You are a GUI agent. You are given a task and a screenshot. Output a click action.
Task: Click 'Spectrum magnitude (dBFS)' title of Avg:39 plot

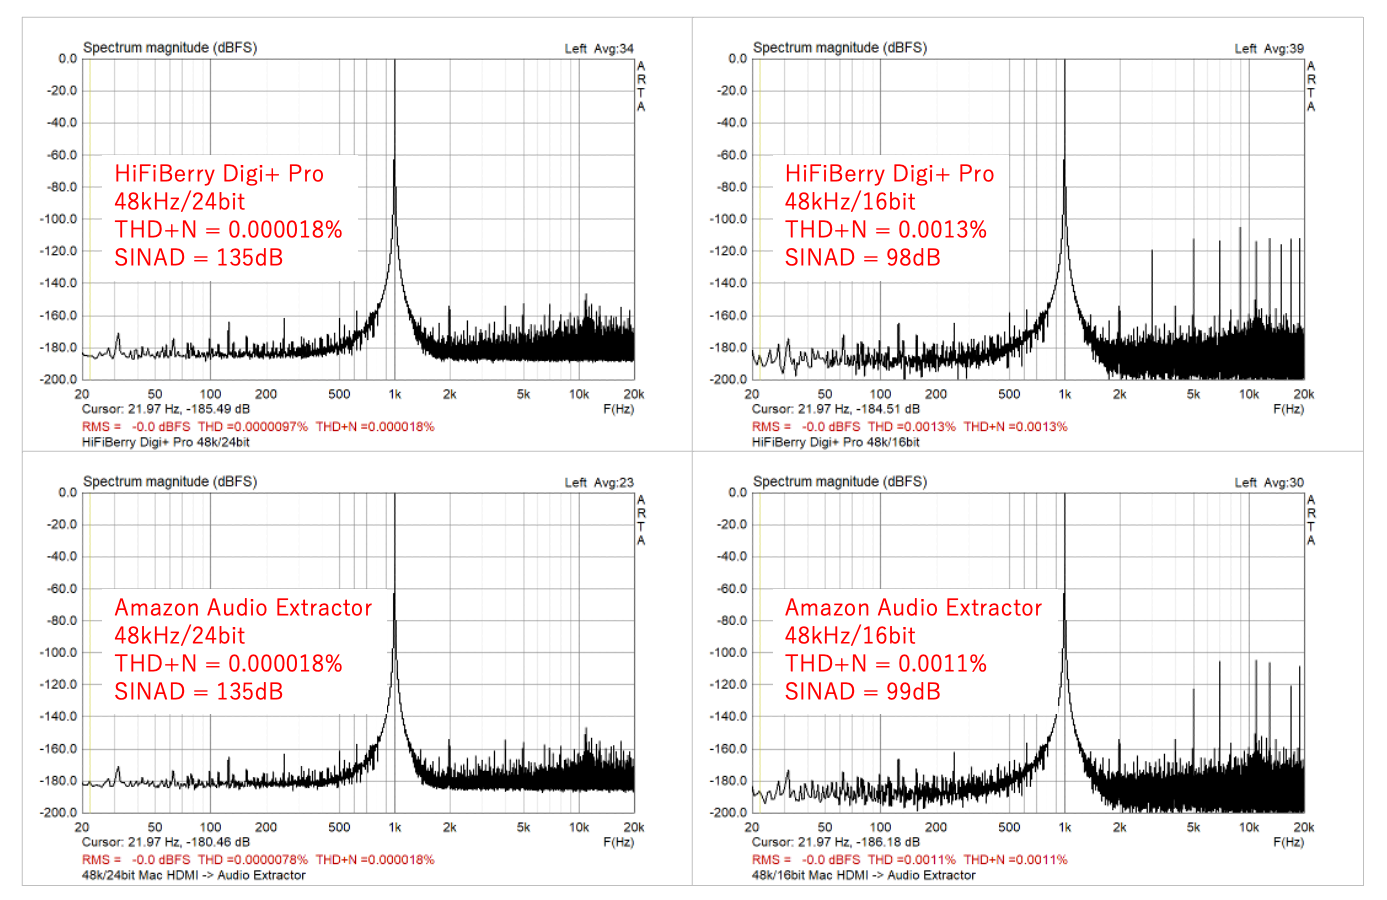[840, 48]
